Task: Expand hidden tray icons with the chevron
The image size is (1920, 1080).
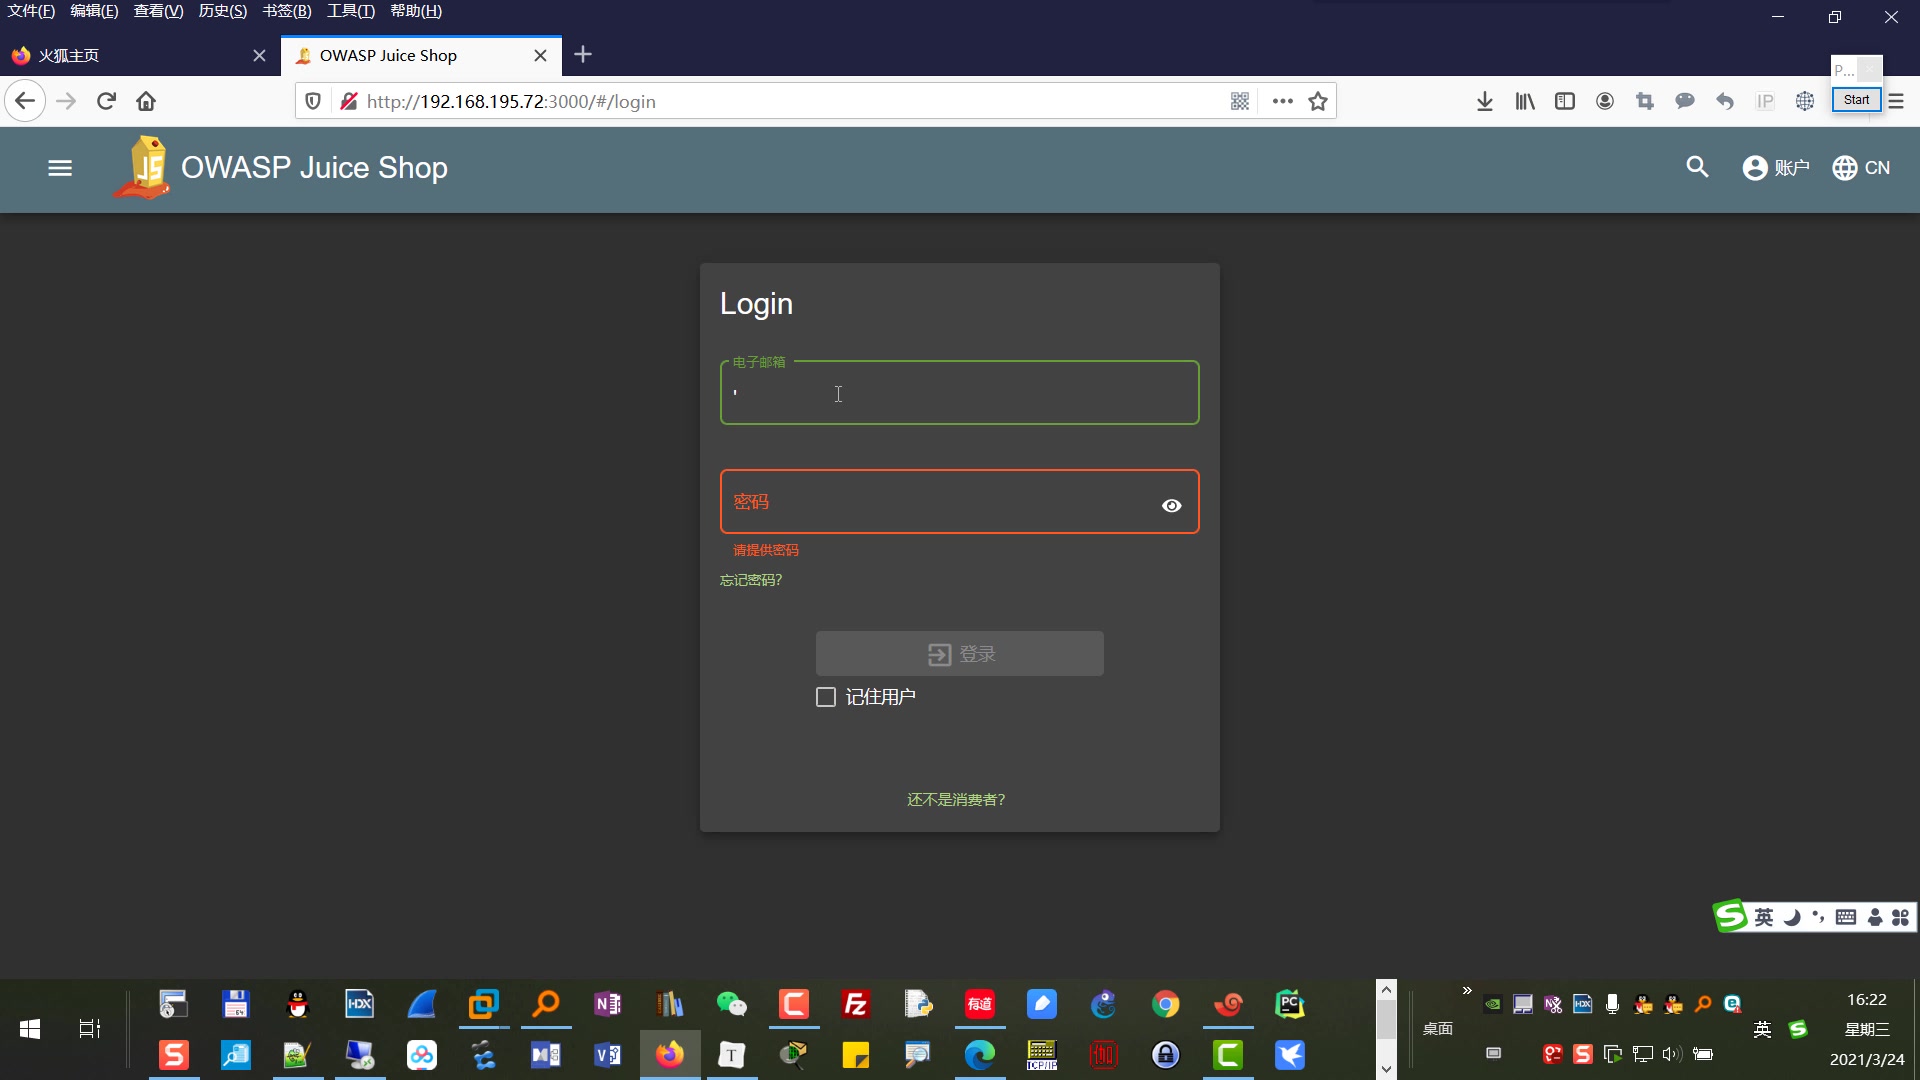Action: pos(1466,991)
